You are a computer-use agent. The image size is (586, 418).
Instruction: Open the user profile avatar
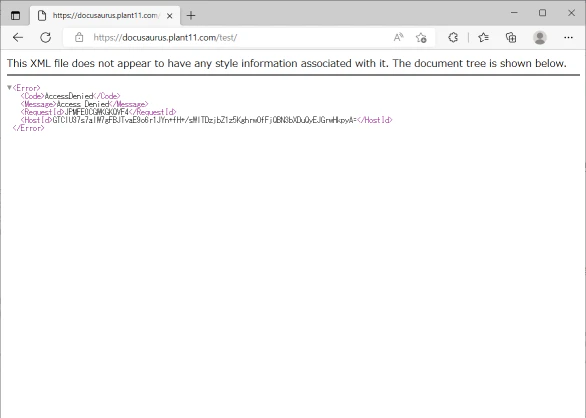coord(540,37)
